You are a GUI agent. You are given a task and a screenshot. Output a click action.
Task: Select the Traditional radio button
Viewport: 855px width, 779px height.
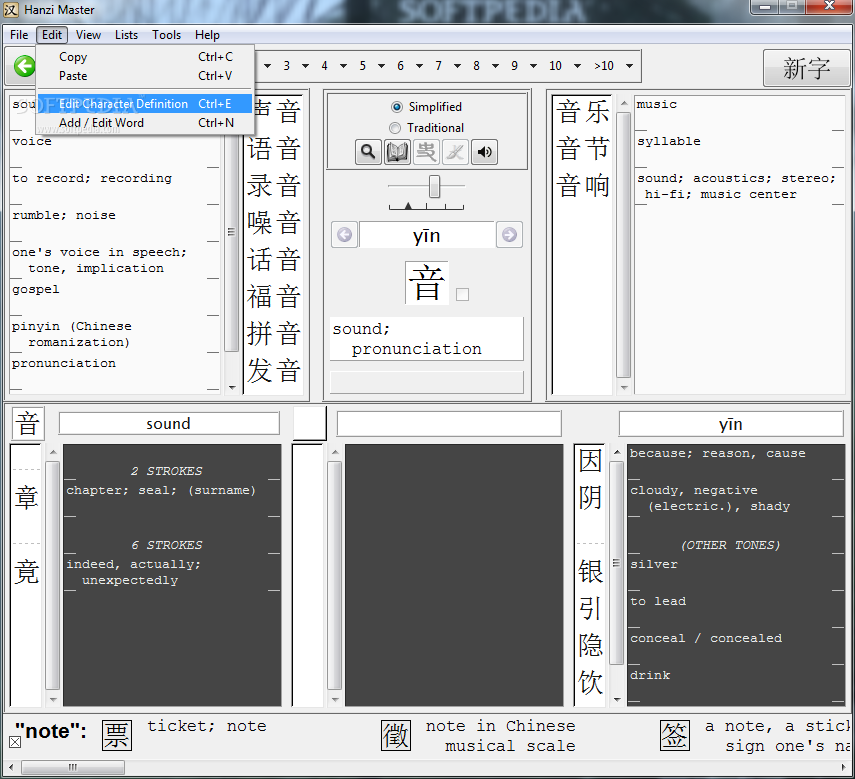click(x=395, y=128)
